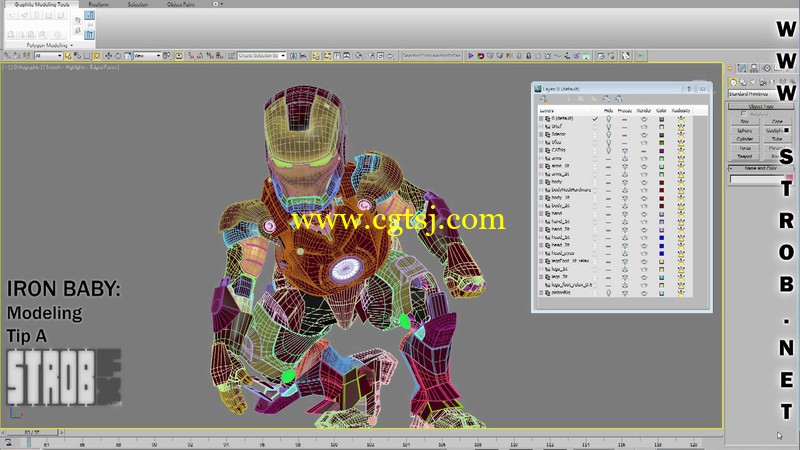The height and width of the screenshot is (450, 800).
Task: Set body as the current layer
Action: point(595,182)
